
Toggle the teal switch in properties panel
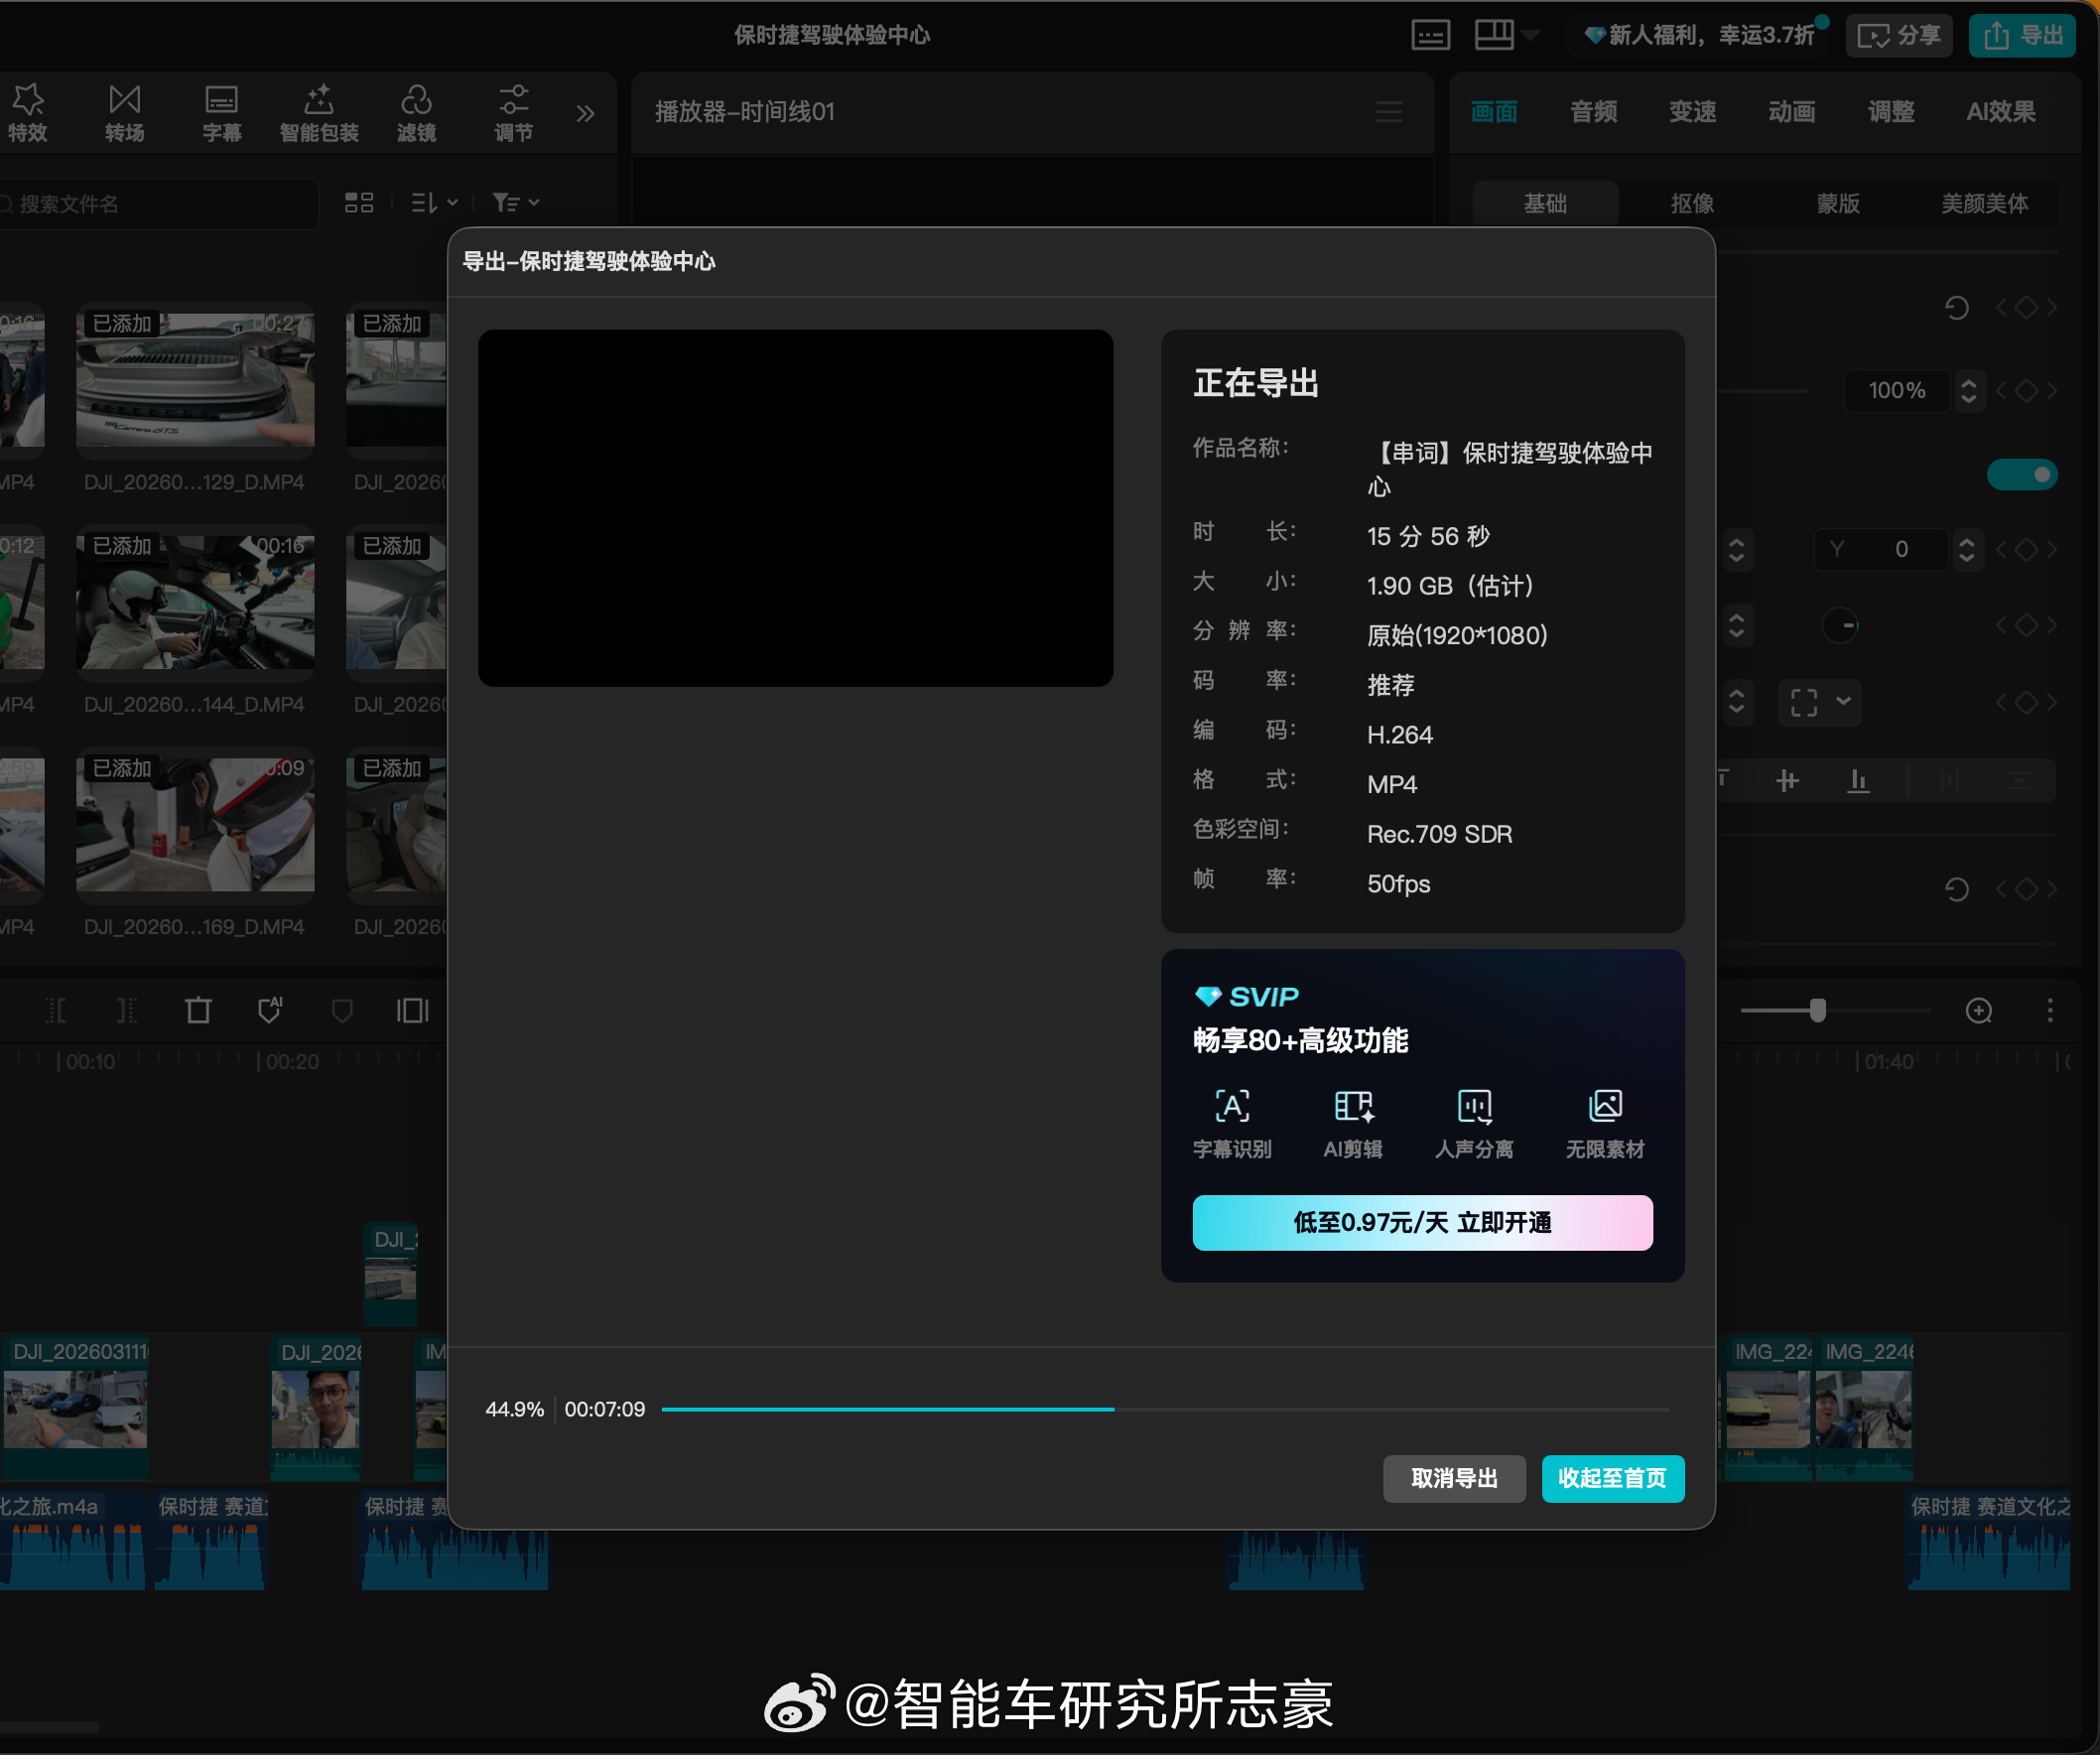[2021, 474]
